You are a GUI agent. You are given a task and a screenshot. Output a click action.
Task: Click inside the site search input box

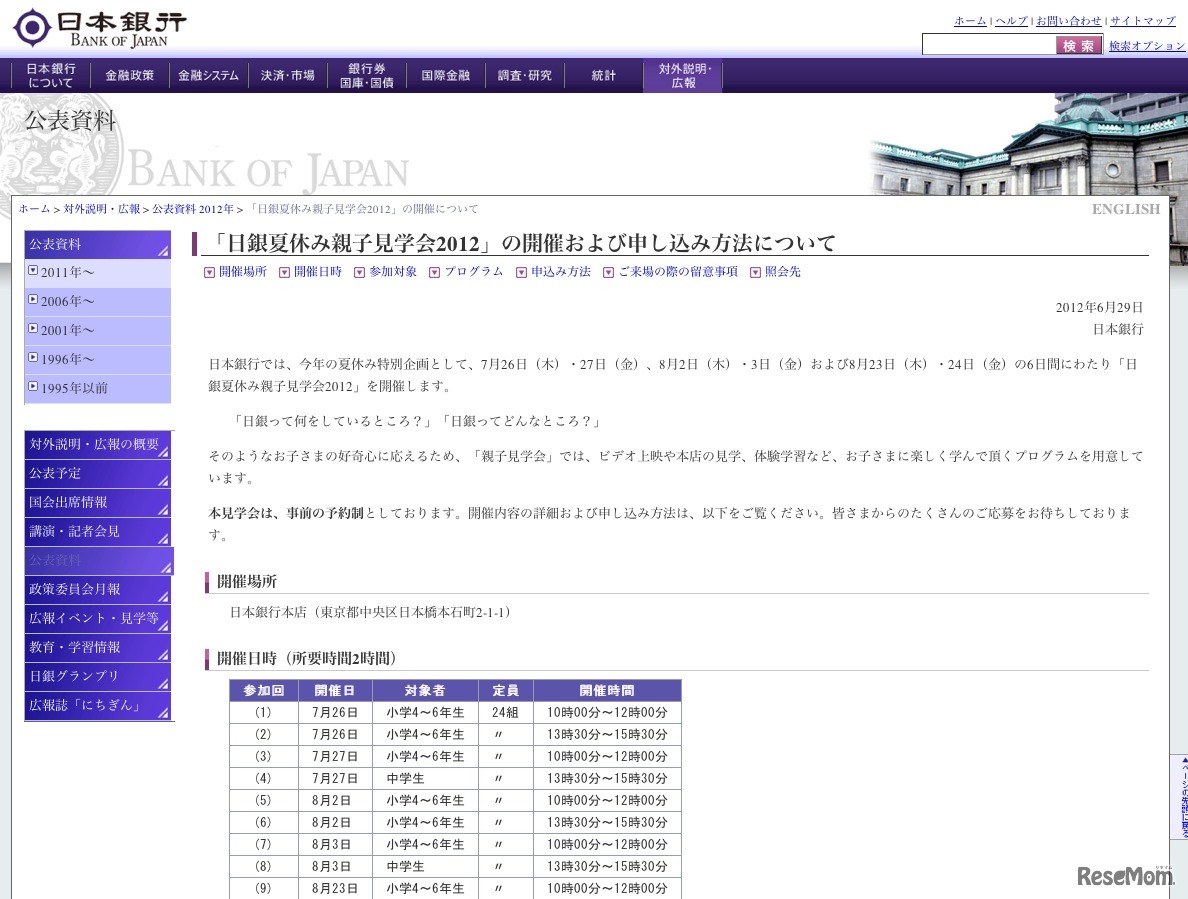tap(990, 44)
